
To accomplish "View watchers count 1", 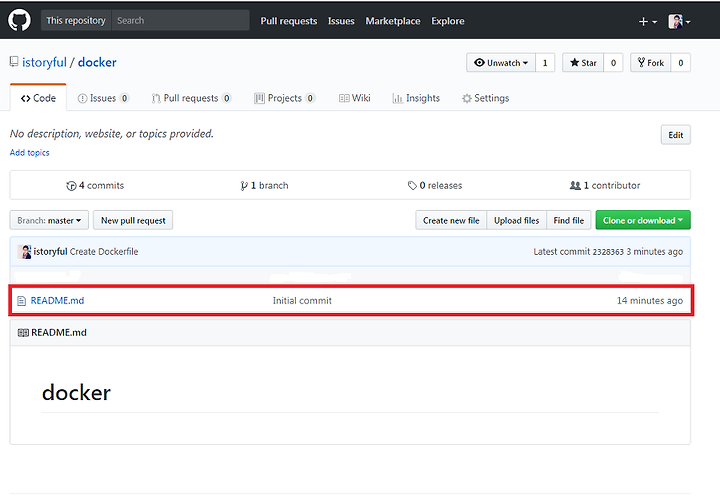I will (x=545, y=63).
